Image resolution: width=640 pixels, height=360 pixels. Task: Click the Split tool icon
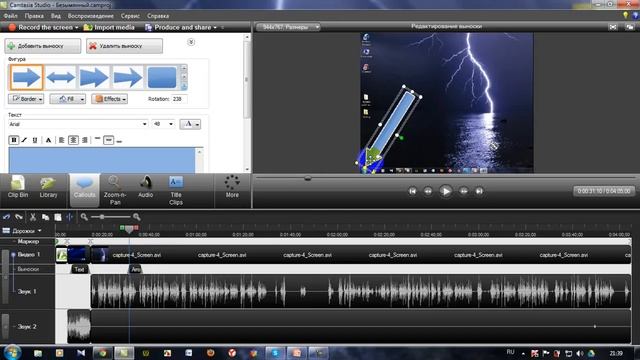click(70, 217)
